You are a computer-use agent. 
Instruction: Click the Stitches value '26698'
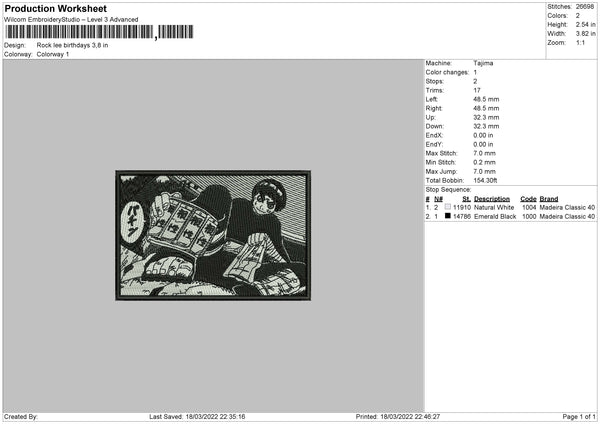(585, 7)
